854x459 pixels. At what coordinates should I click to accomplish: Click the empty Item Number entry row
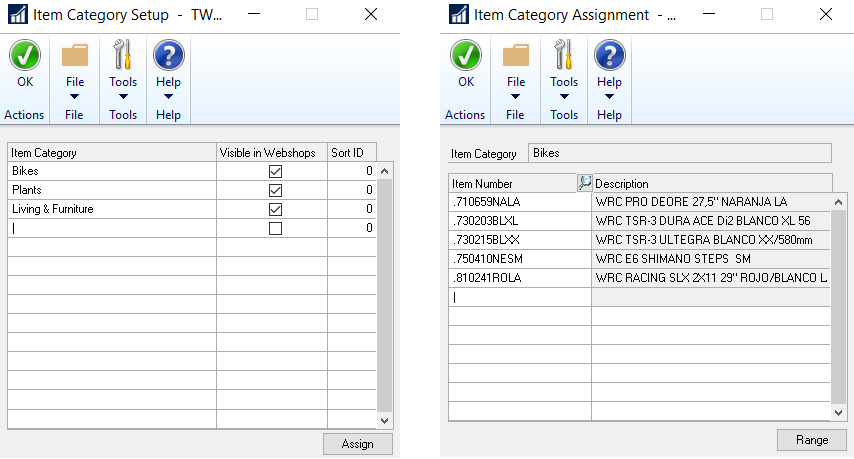pos(520,297)
